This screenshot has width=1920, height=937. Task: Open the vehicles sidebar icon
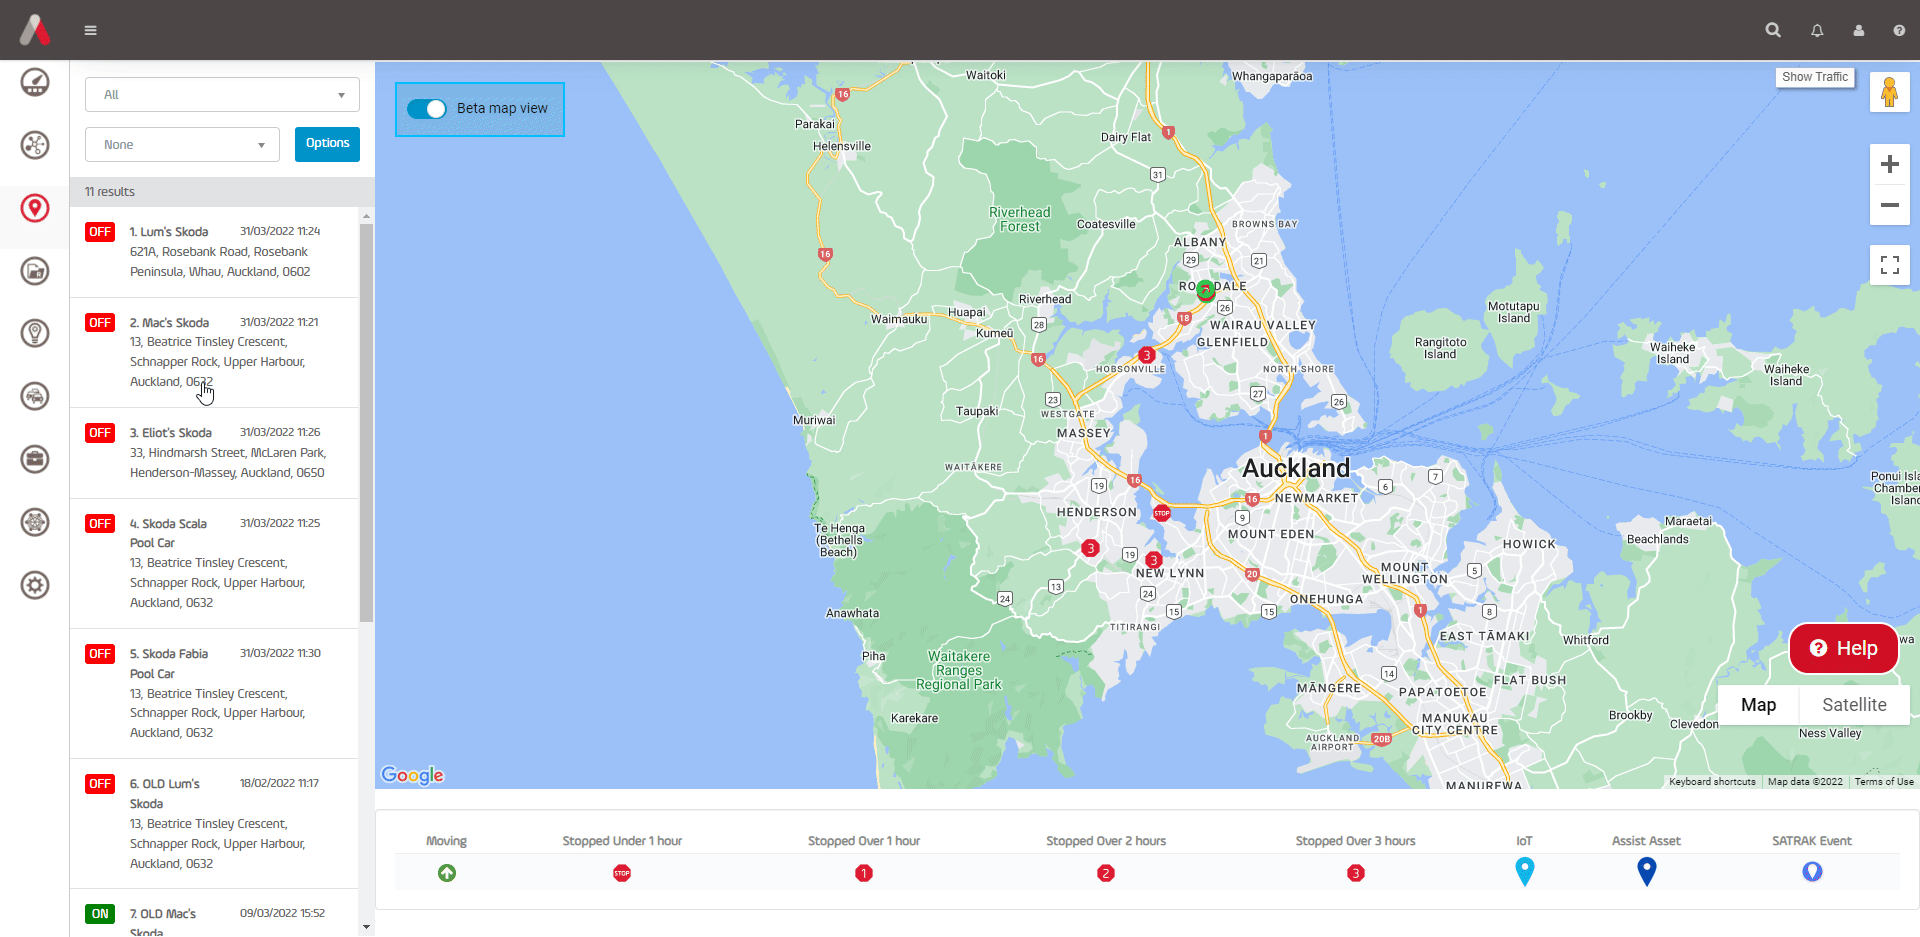pos(35,396)
